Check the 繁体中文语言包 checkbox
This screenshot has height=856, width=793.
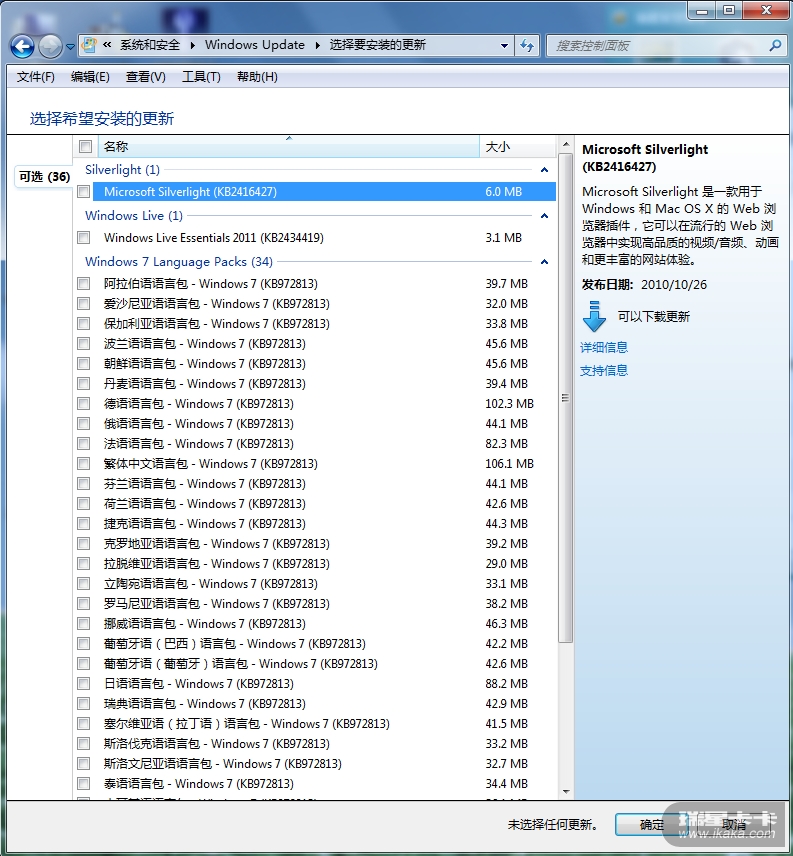[84, 463]
